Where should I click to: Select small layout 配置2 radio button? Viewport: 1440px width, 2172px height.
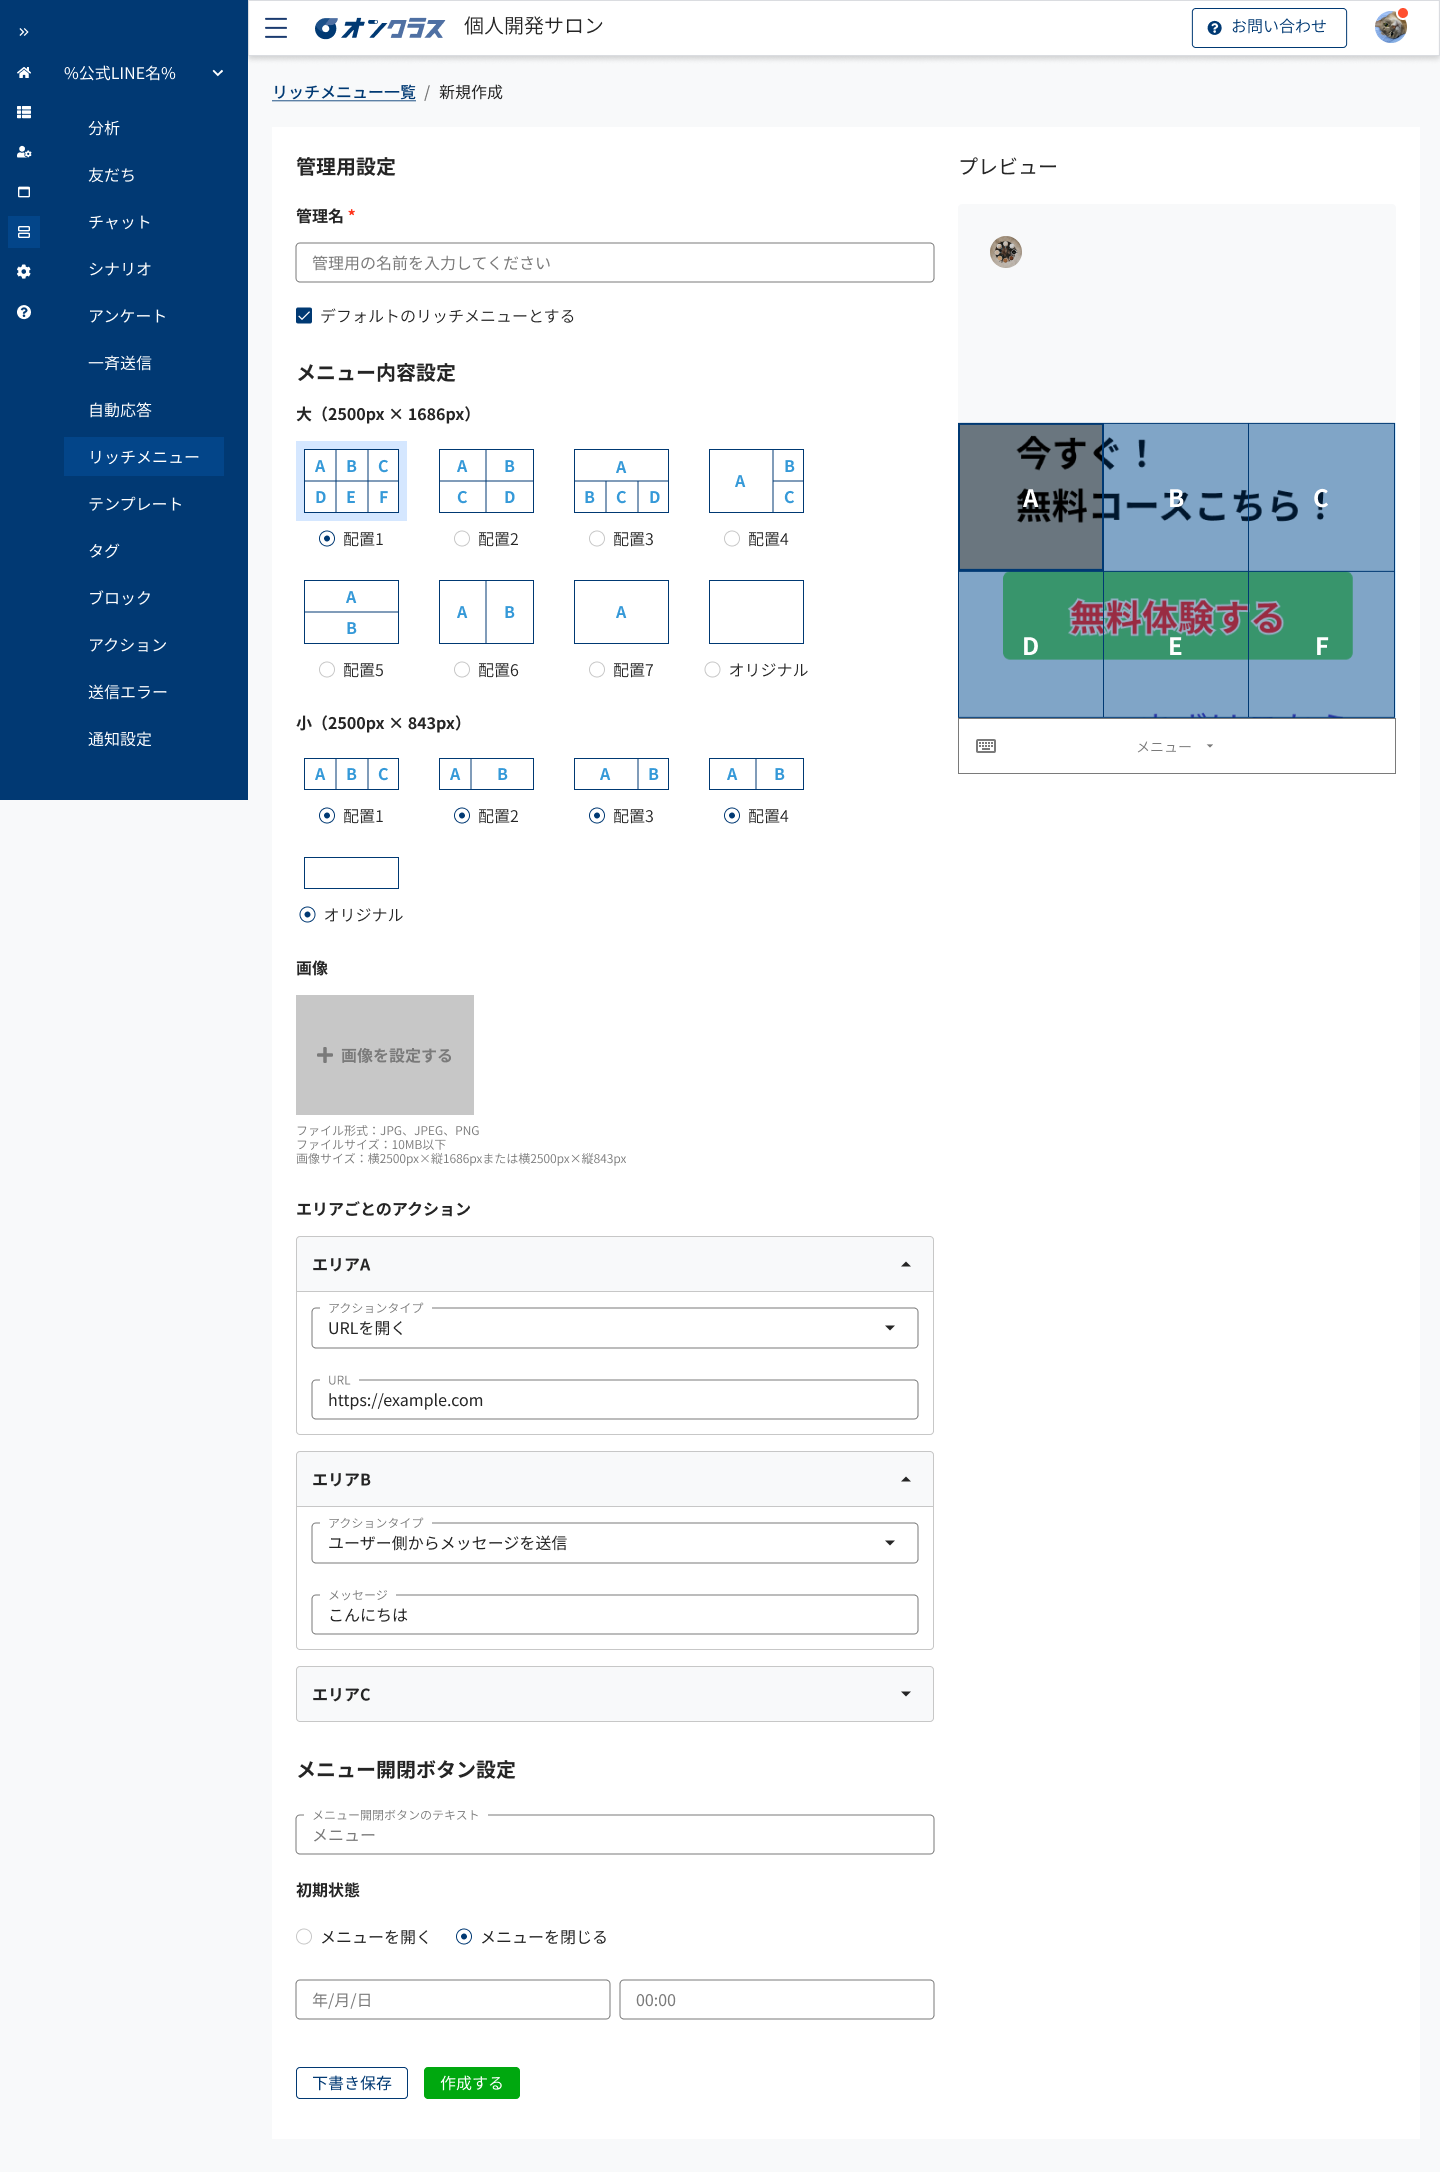tap(462, 816)
